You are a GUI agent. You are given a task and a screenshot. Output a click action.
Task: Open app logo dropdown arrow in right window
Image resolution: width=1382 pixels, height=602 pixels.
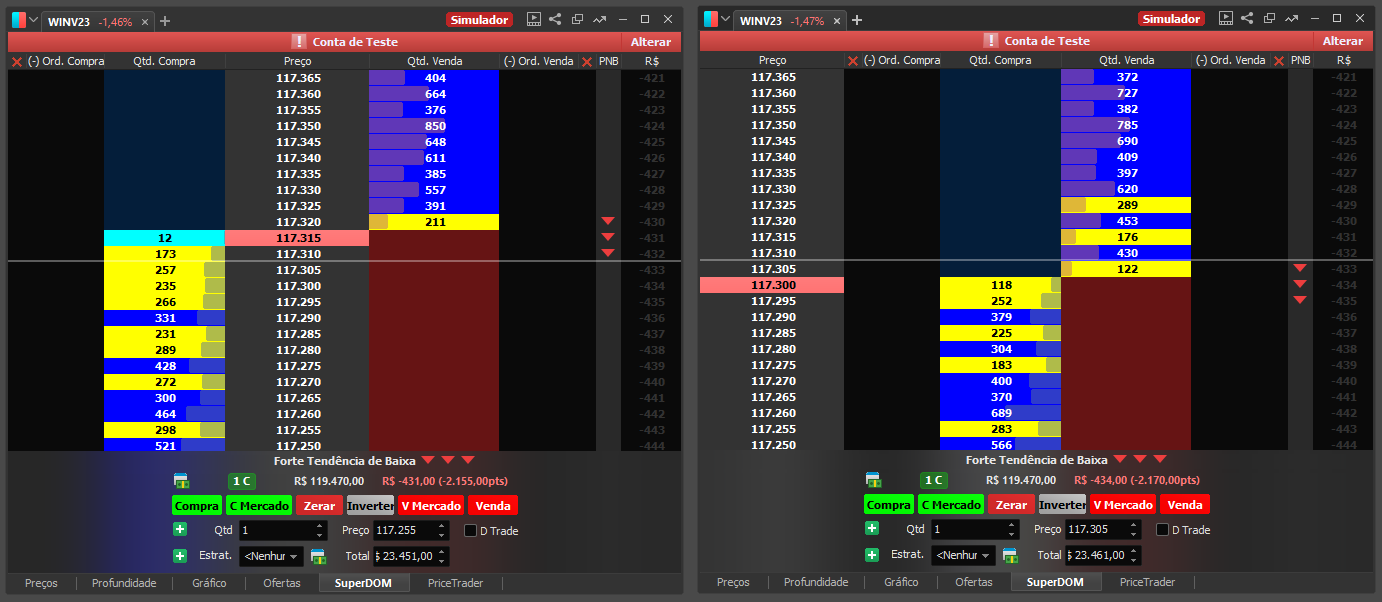coord(727,20)
